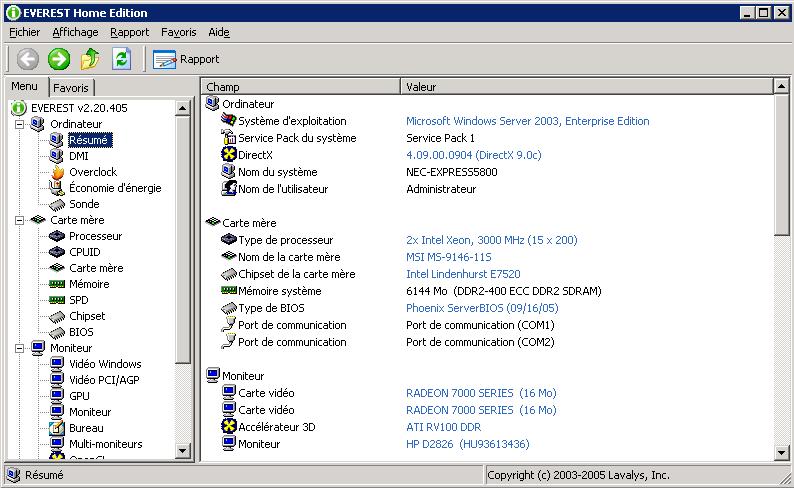Collapse the Carte mère tree node
Image resolution: width=794 pixels, height=488 pixels.
[19, 220]
